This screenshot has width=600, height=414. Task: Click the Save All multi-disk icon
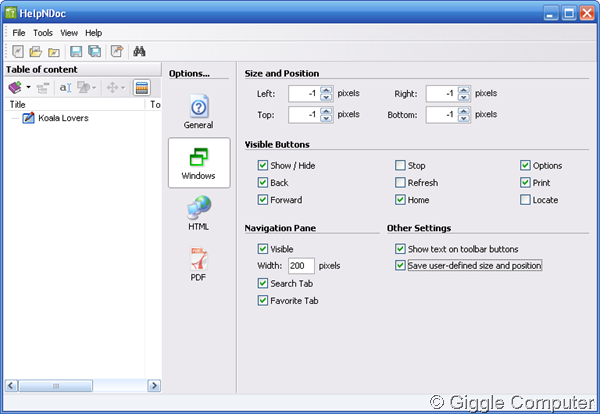(x=95, y=51)
